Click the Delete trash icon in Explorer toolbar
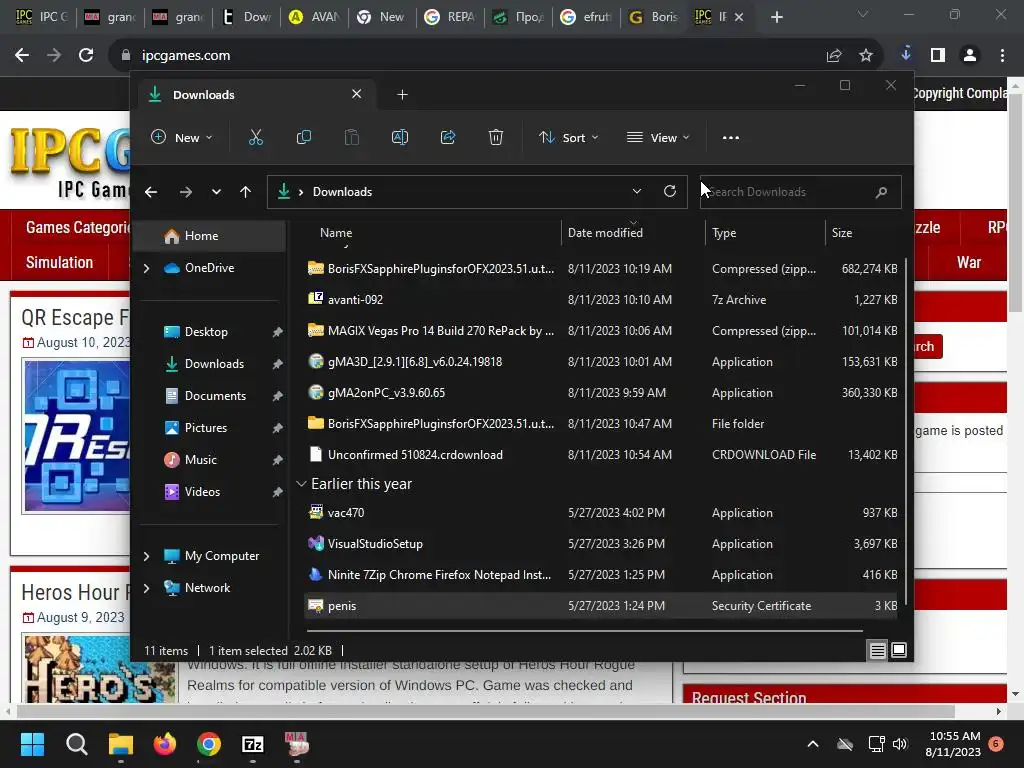 point(496,138)
